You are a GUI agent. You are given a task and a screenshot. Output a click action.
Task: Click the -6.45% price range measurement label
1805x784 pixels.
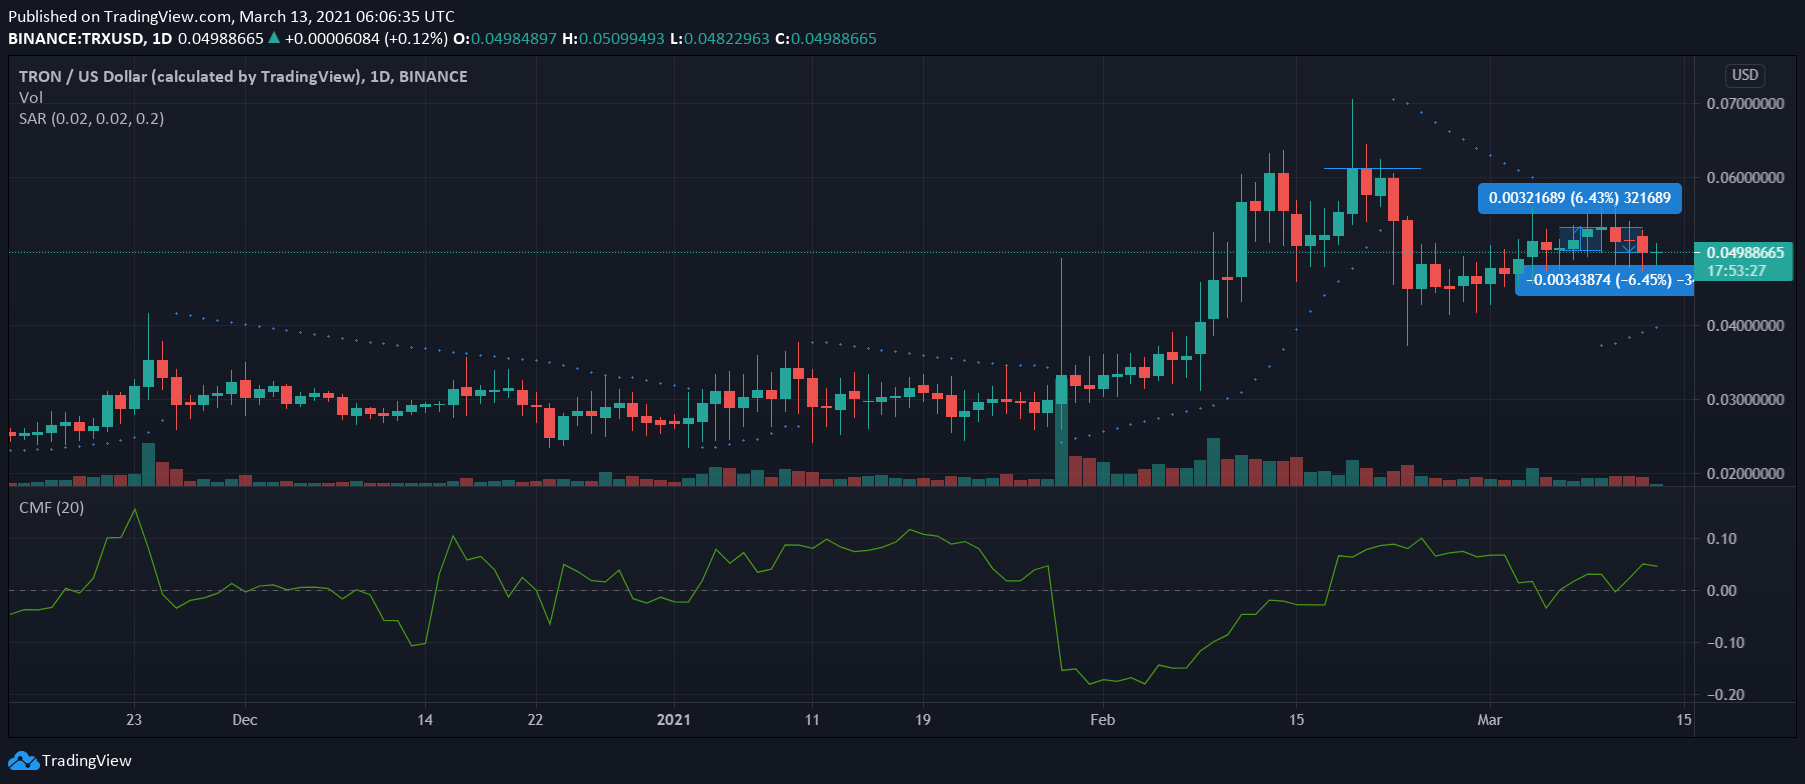[x=1605, y=280]
